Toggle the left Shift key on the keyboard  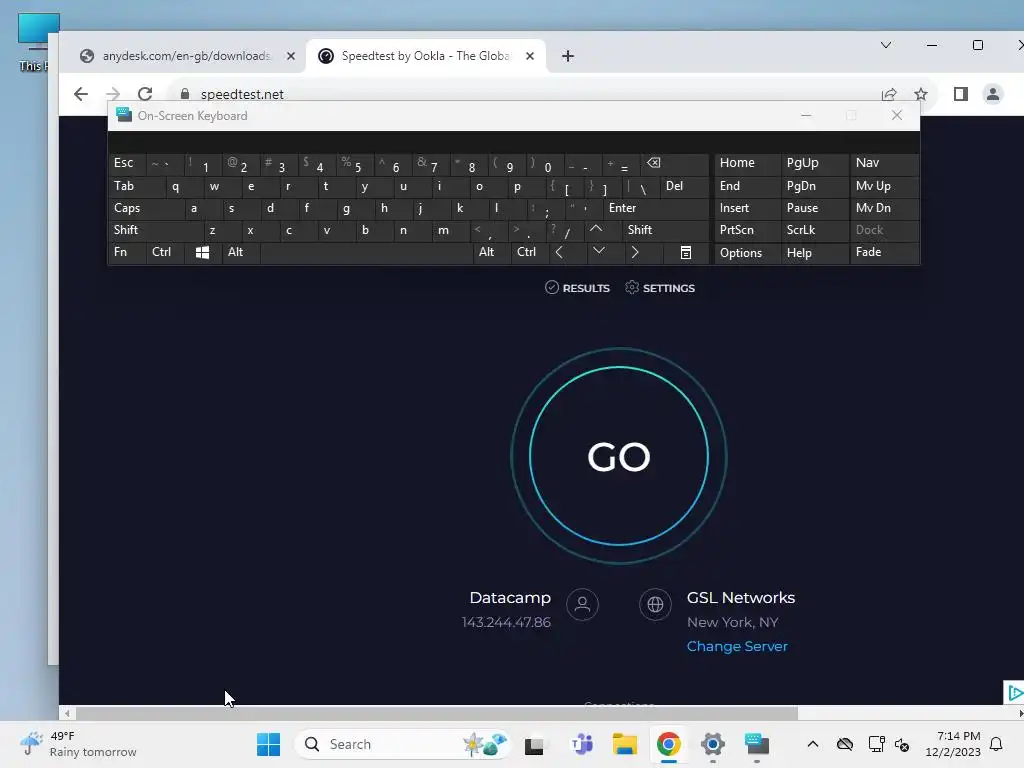point(155,230)
